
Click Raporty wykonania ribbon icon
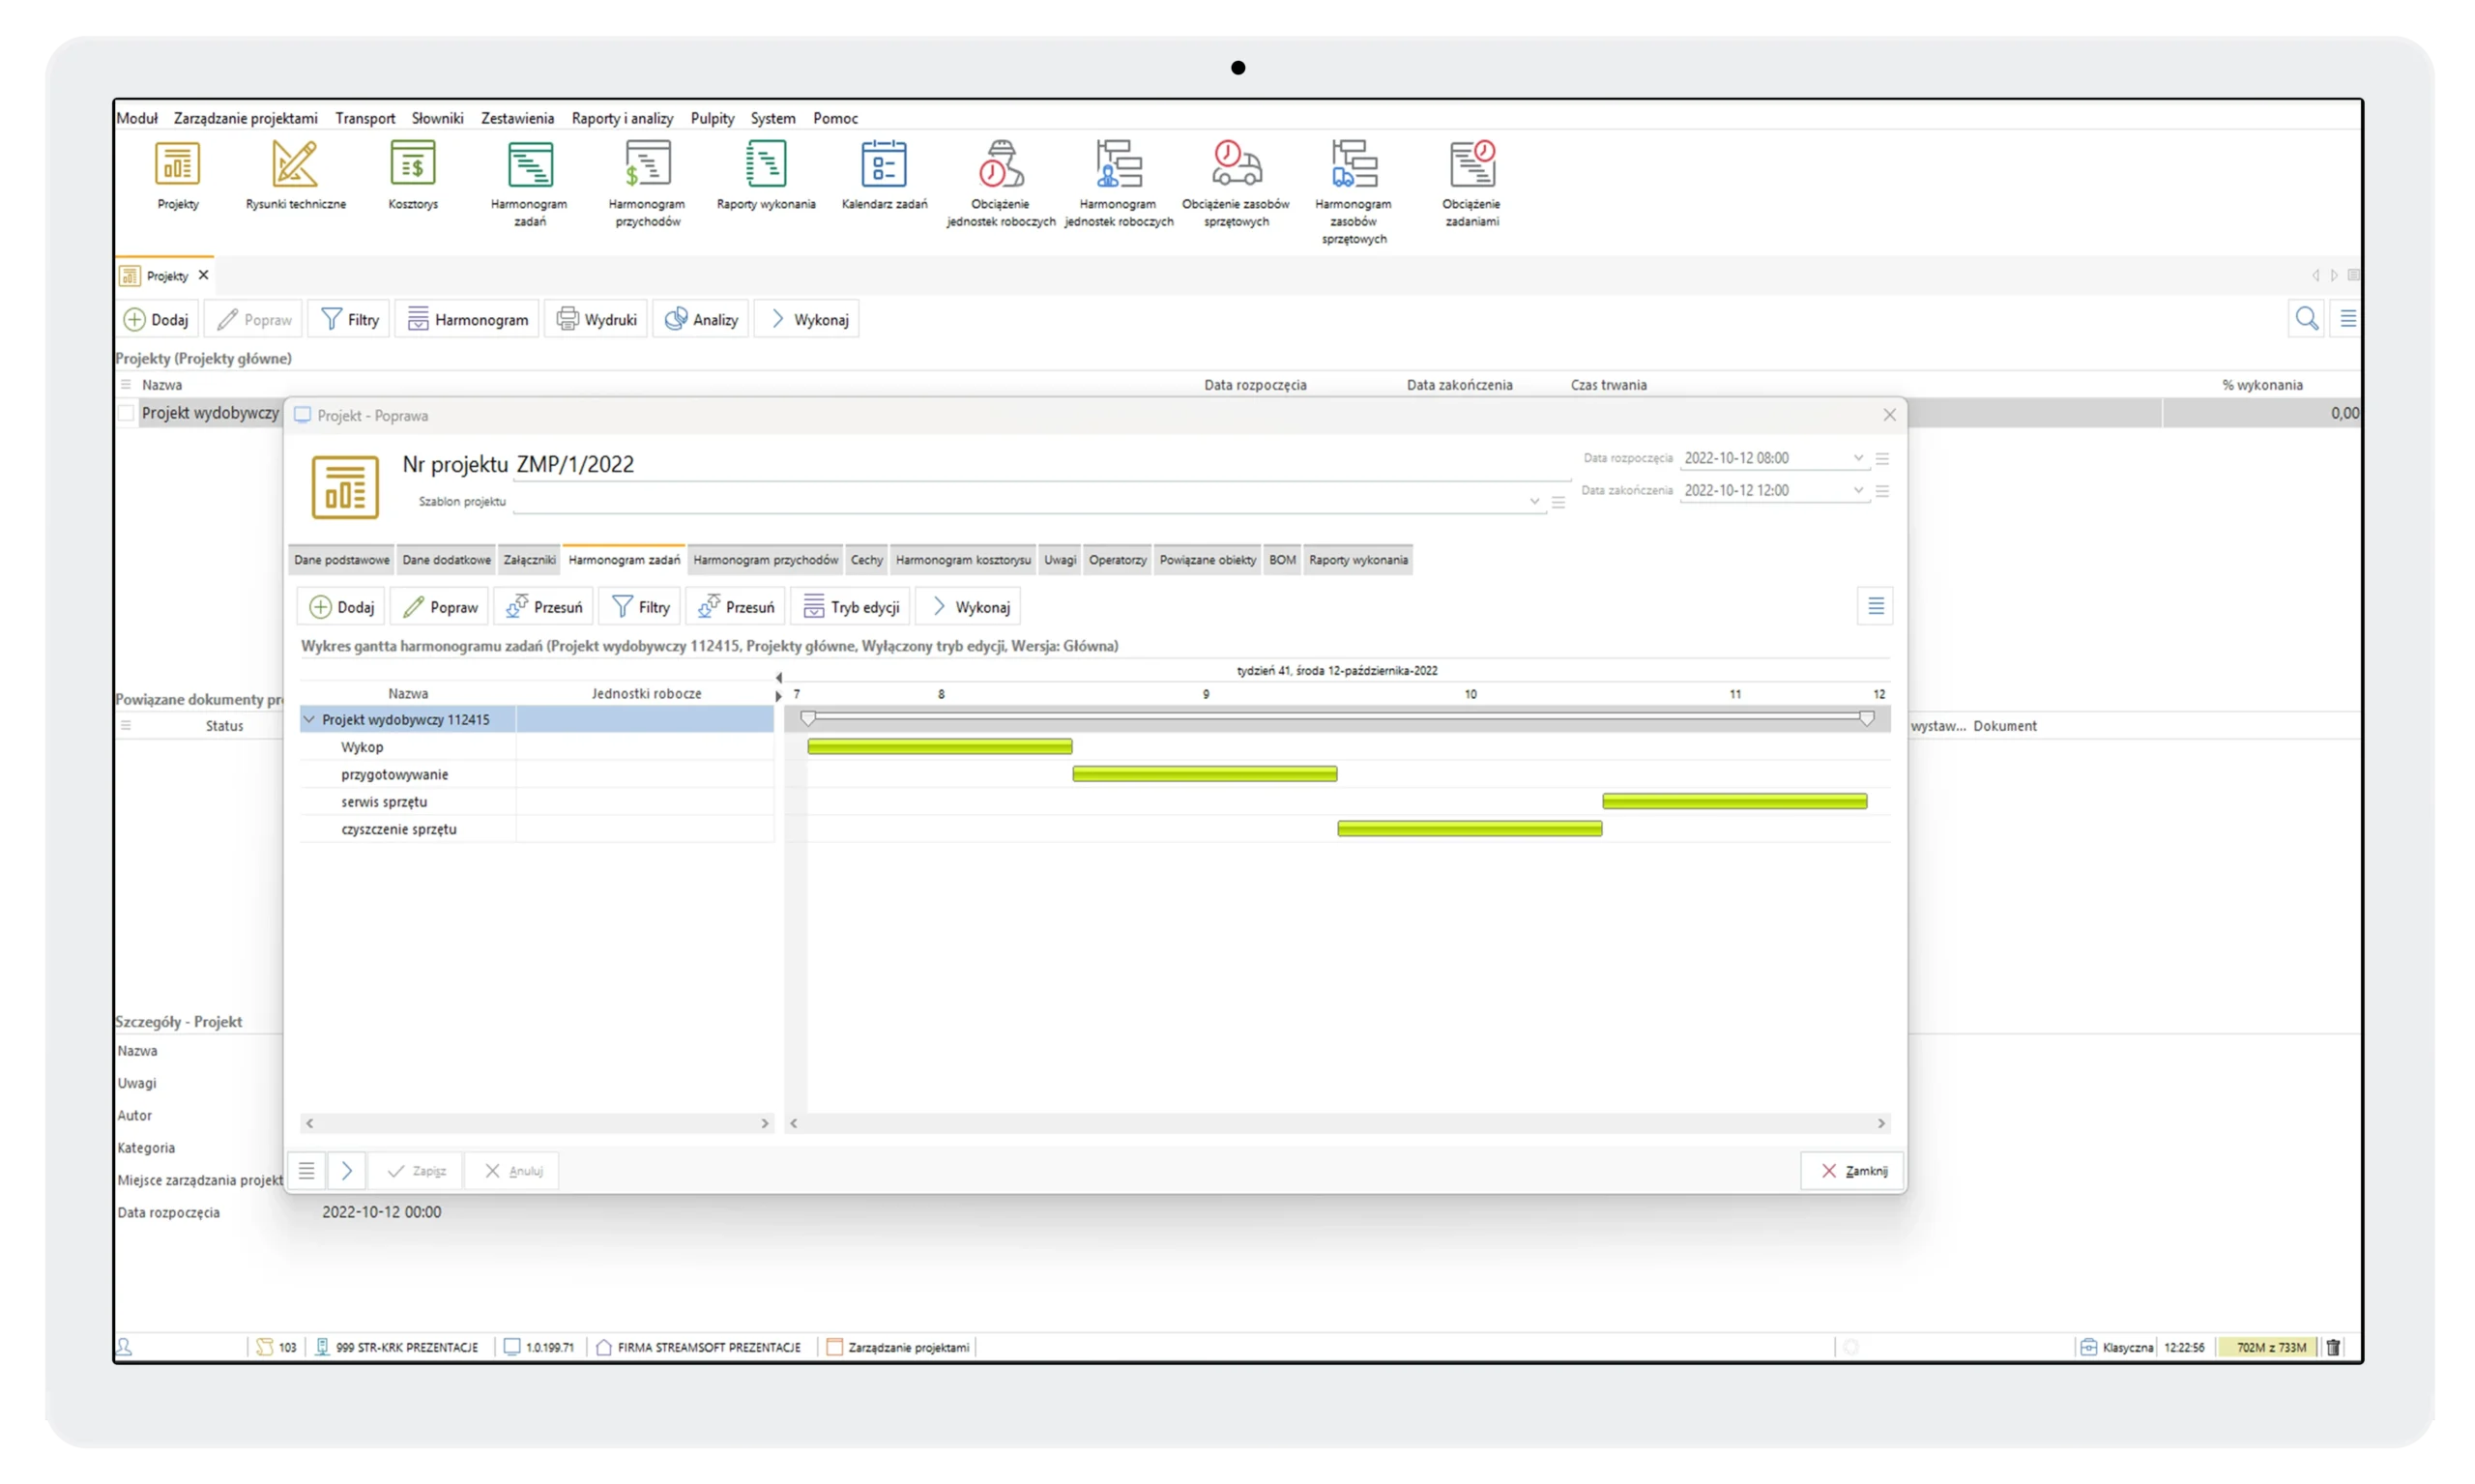point(766,164)
